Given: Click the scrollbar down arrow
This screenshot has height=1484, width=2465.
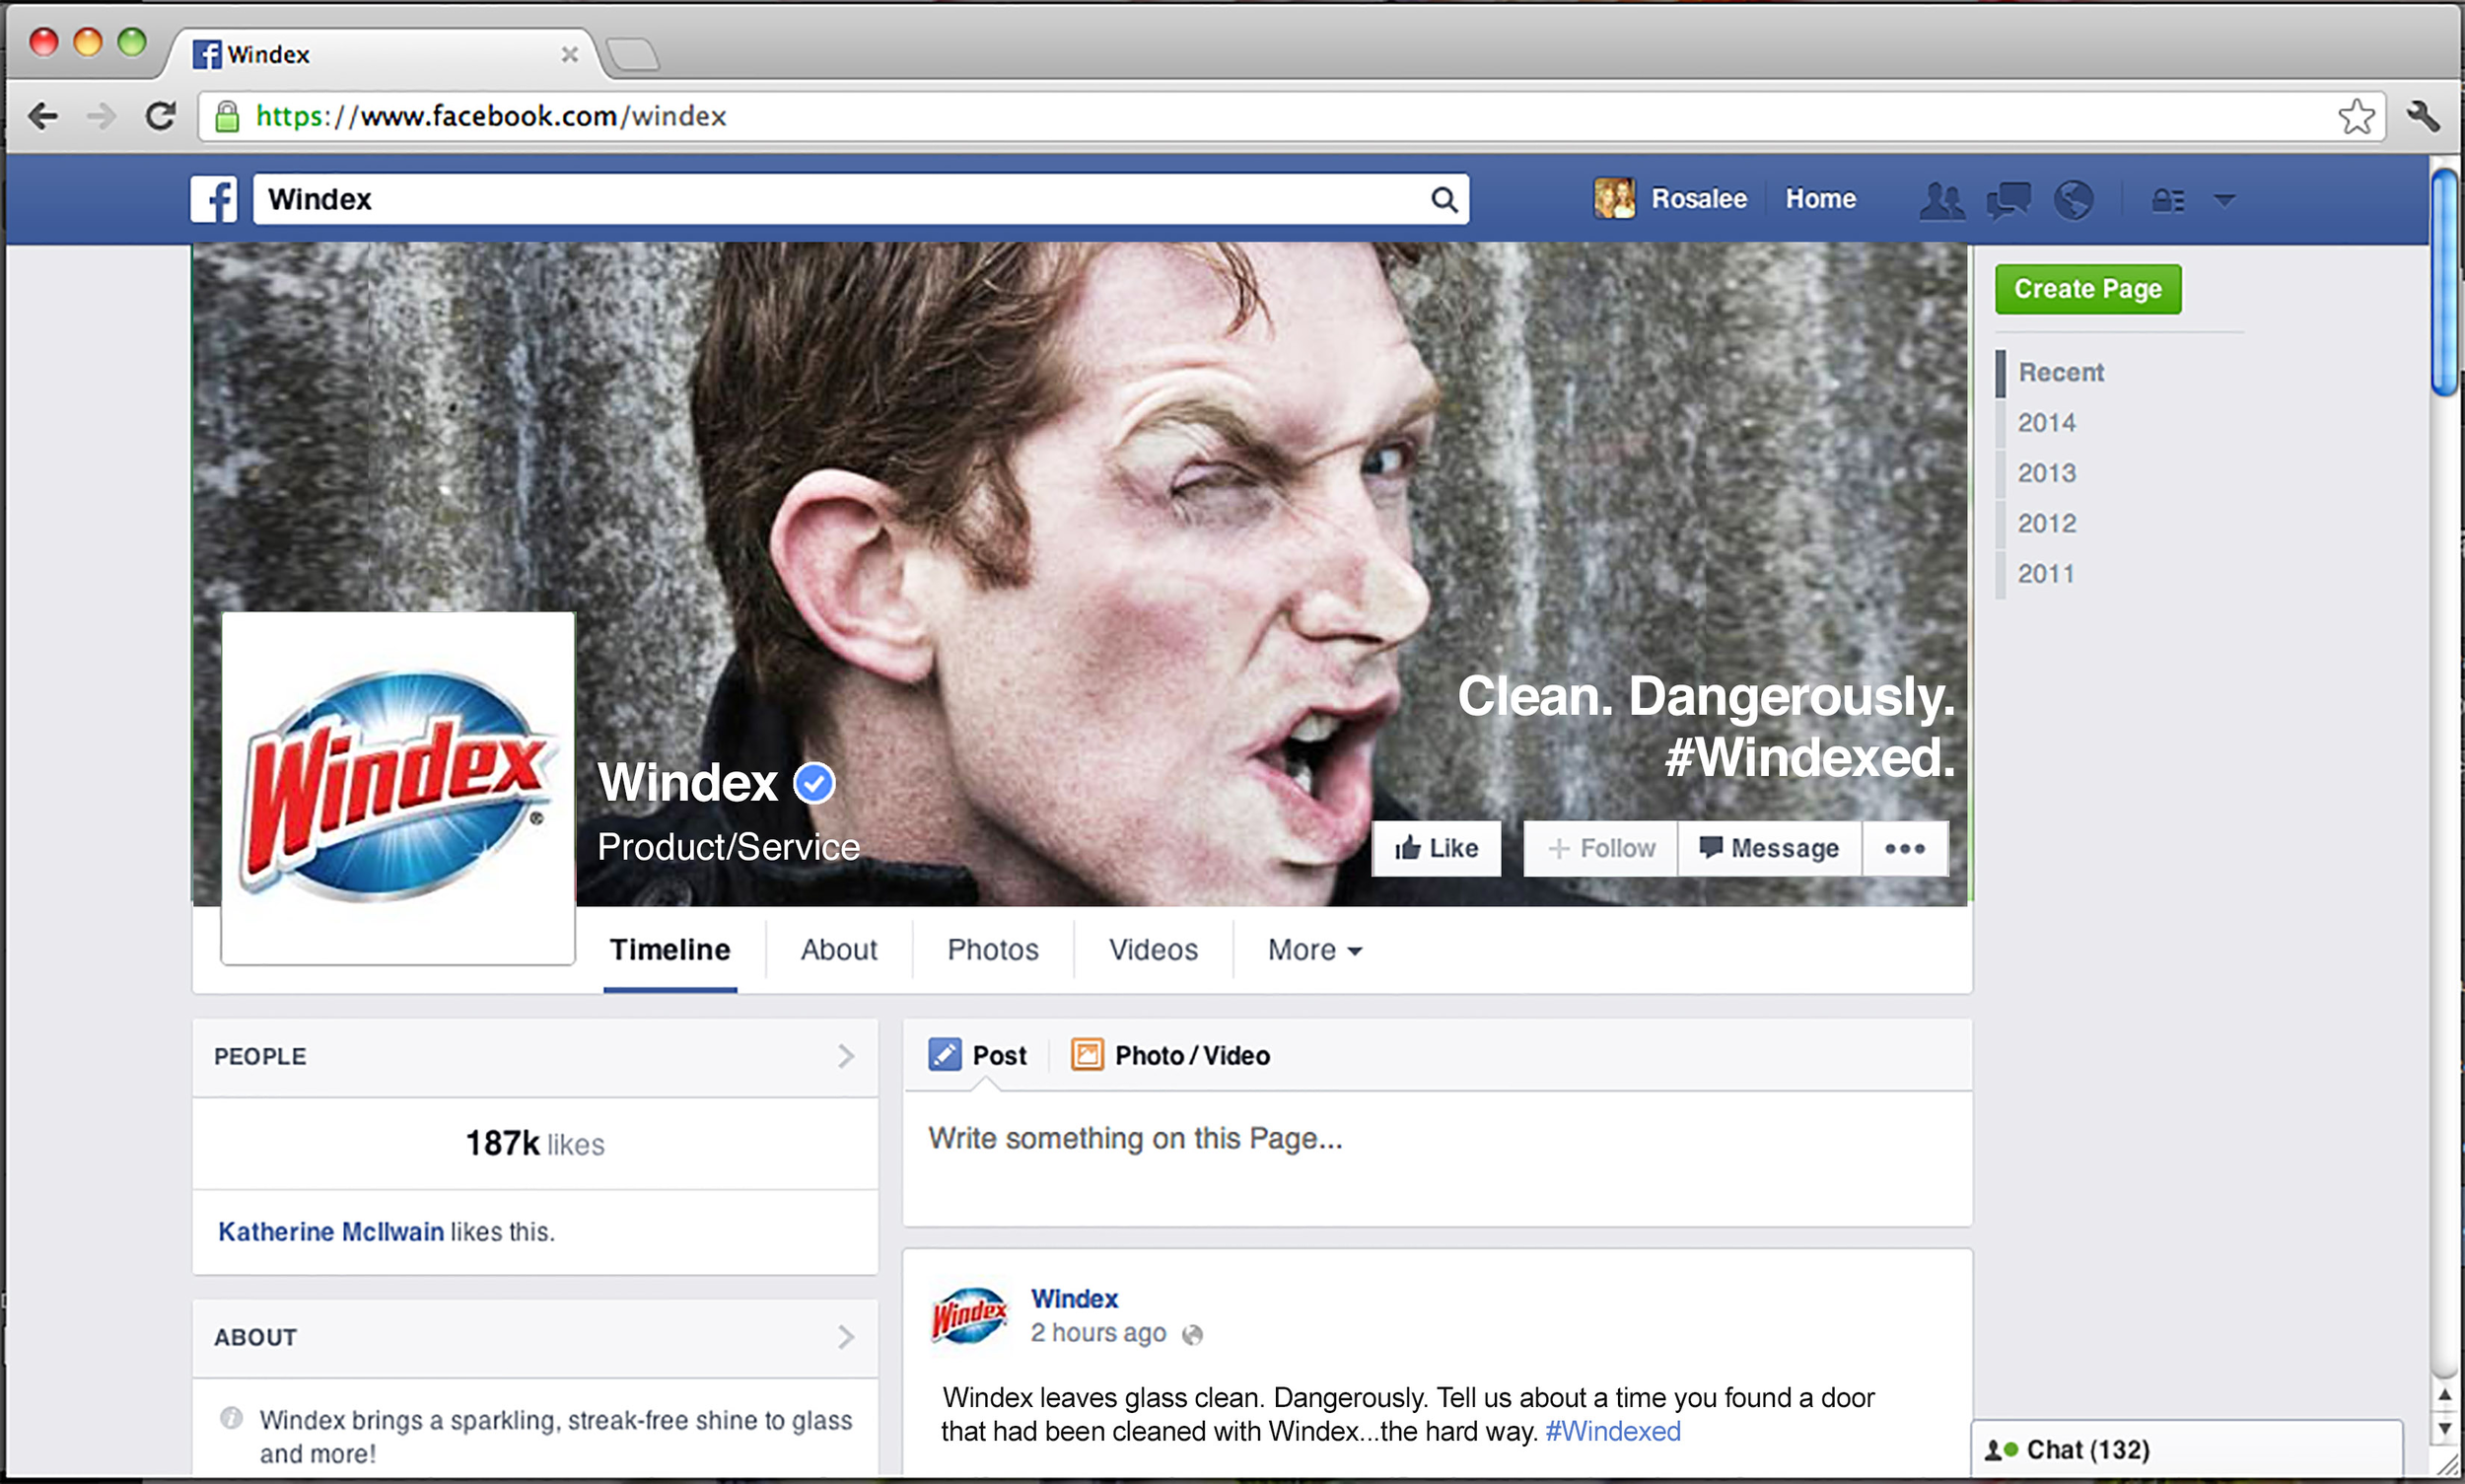Looking at the screenshot, I should click(2445, 1429).
